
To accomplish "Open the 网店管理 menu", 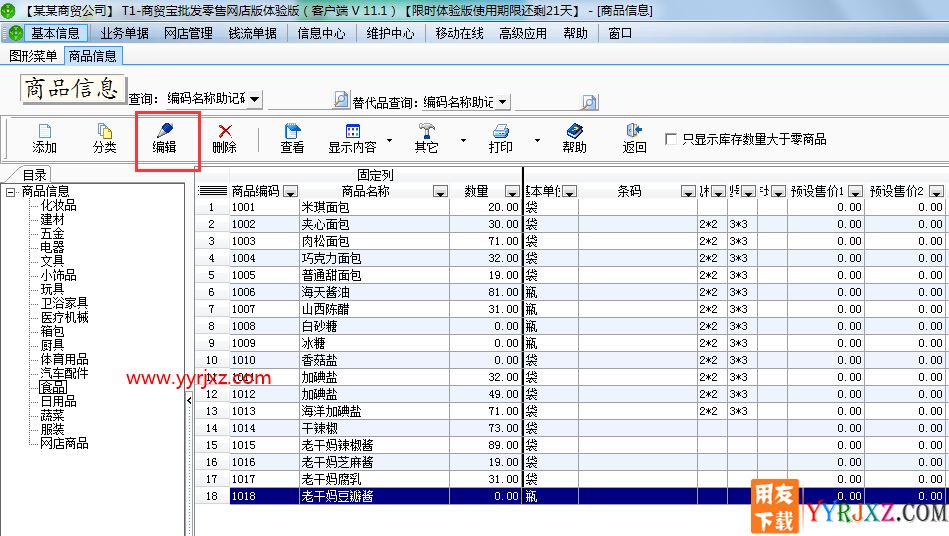I will tap(188, 33).
